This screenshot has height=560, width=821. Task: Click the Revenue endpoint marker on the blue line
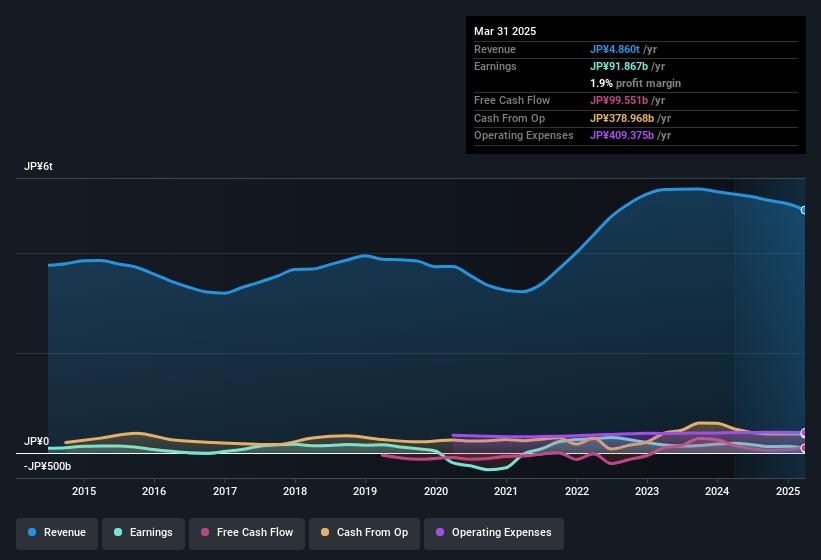tap(804, 210)
